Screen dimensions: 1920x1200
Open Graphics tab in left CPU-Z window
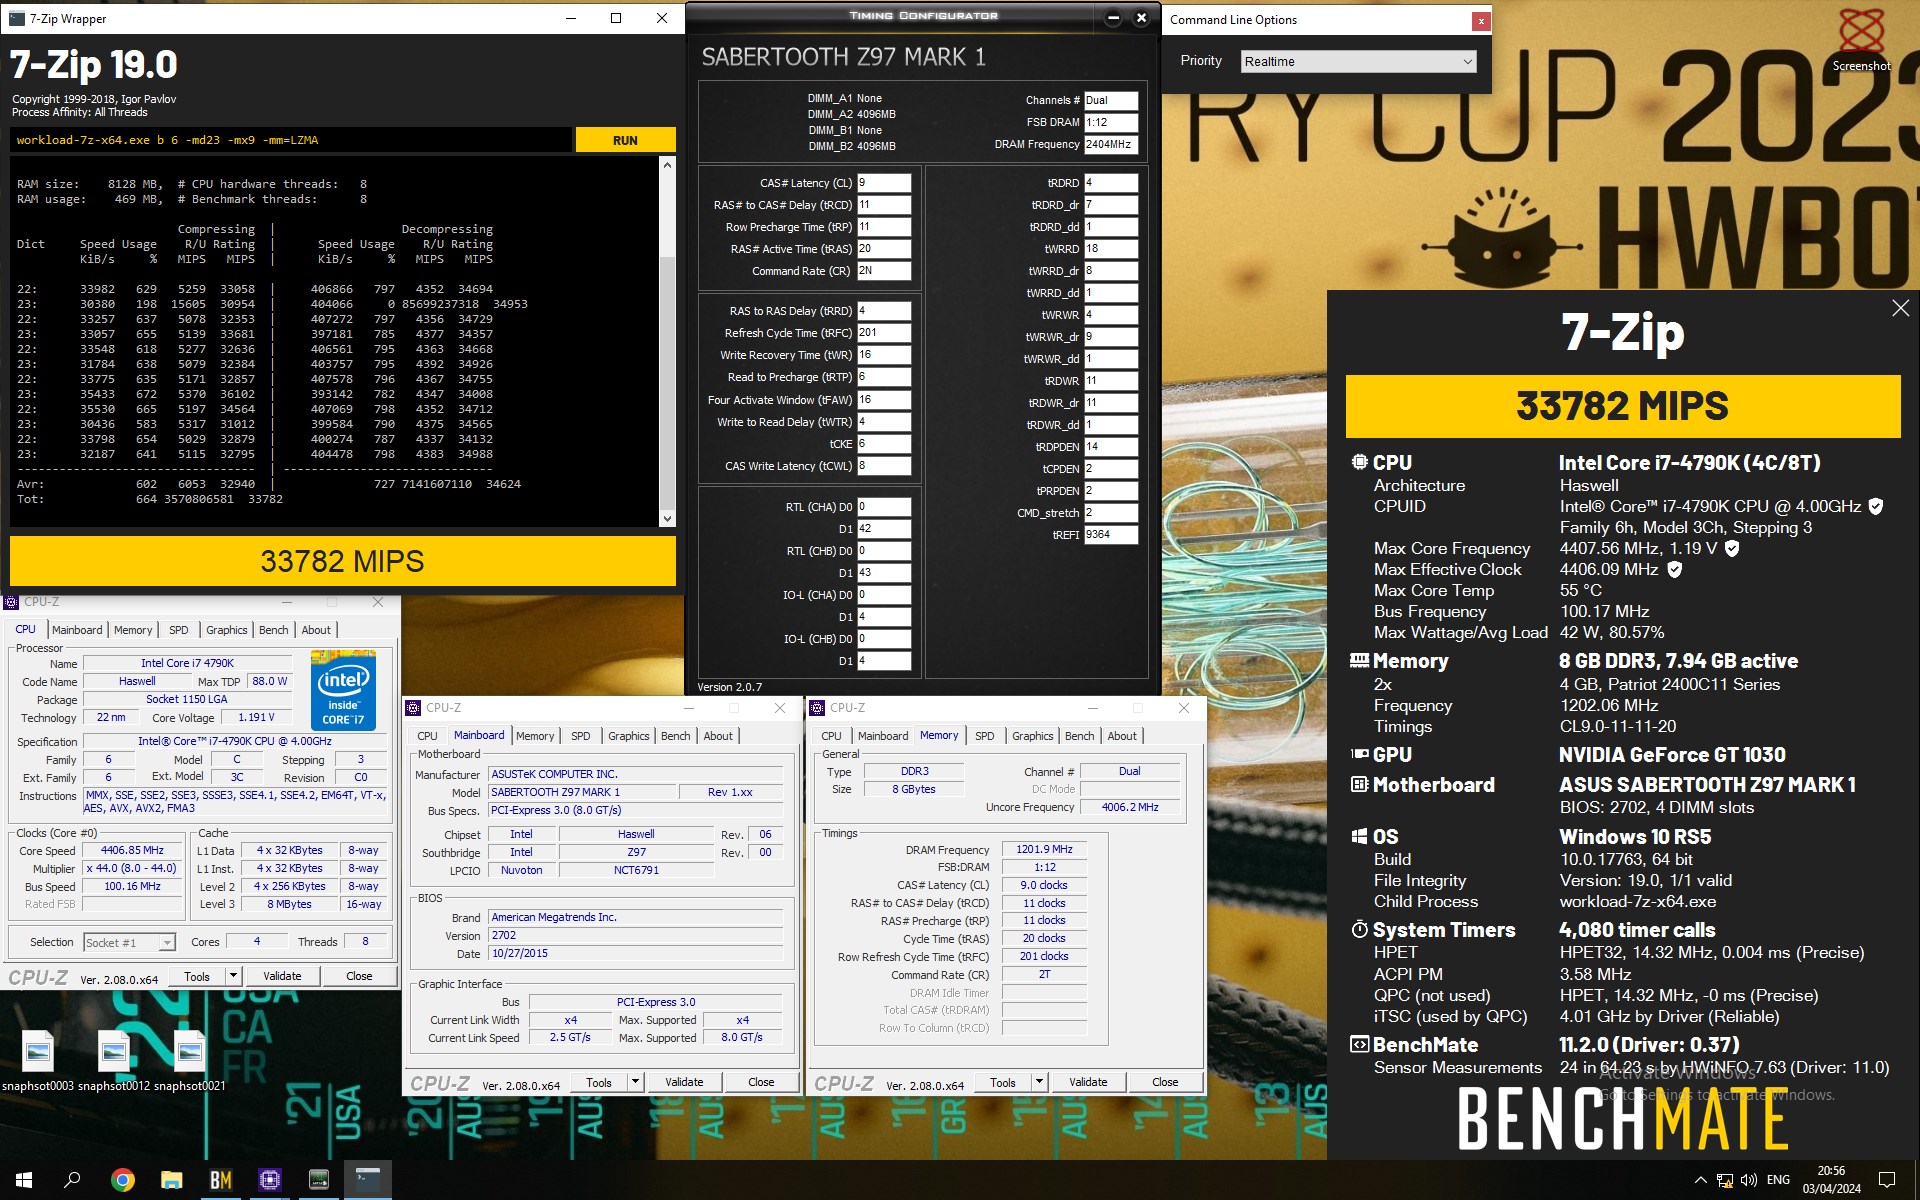227,630
